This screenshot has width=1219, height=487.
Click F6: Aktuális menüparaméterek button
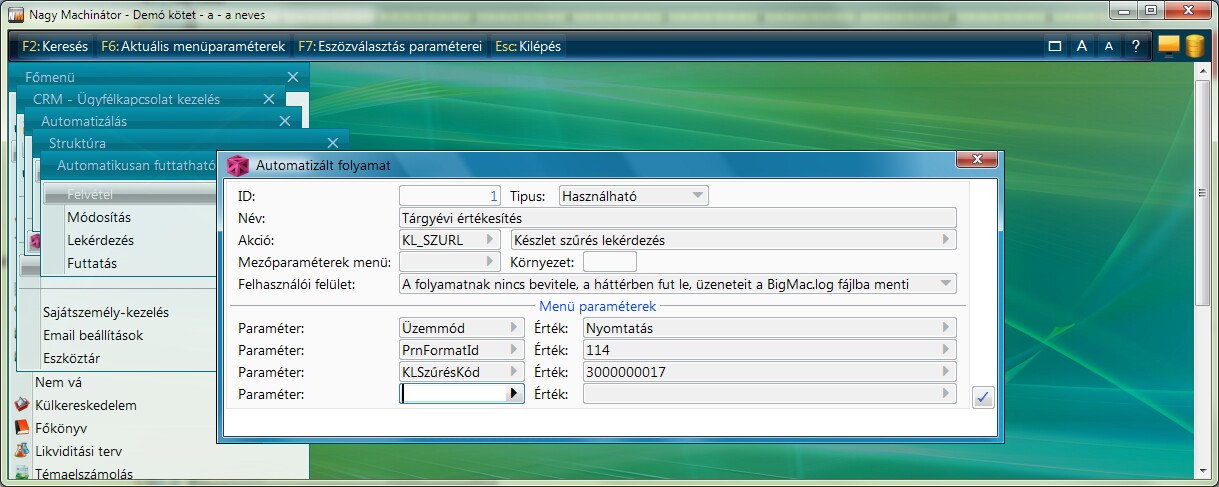[193, 46]
